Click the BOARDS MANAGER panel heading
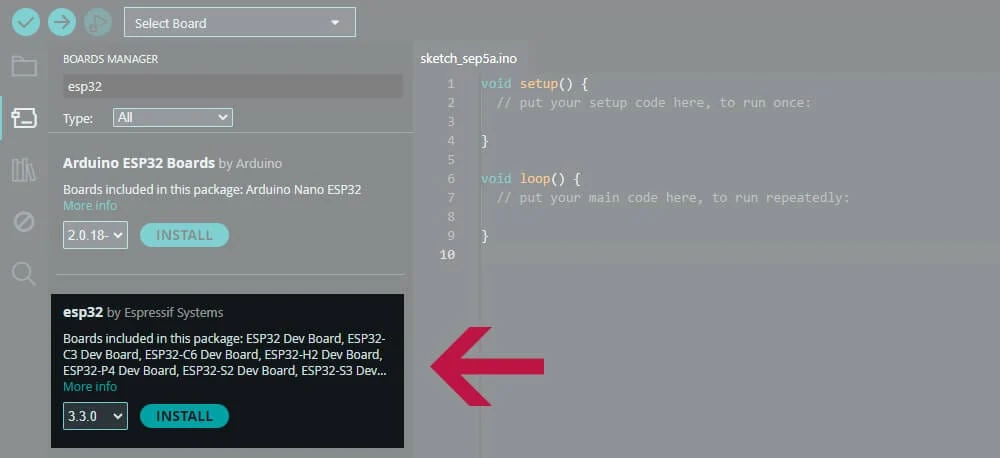This screenshot has width=1000, height=458. coord(110,59)
